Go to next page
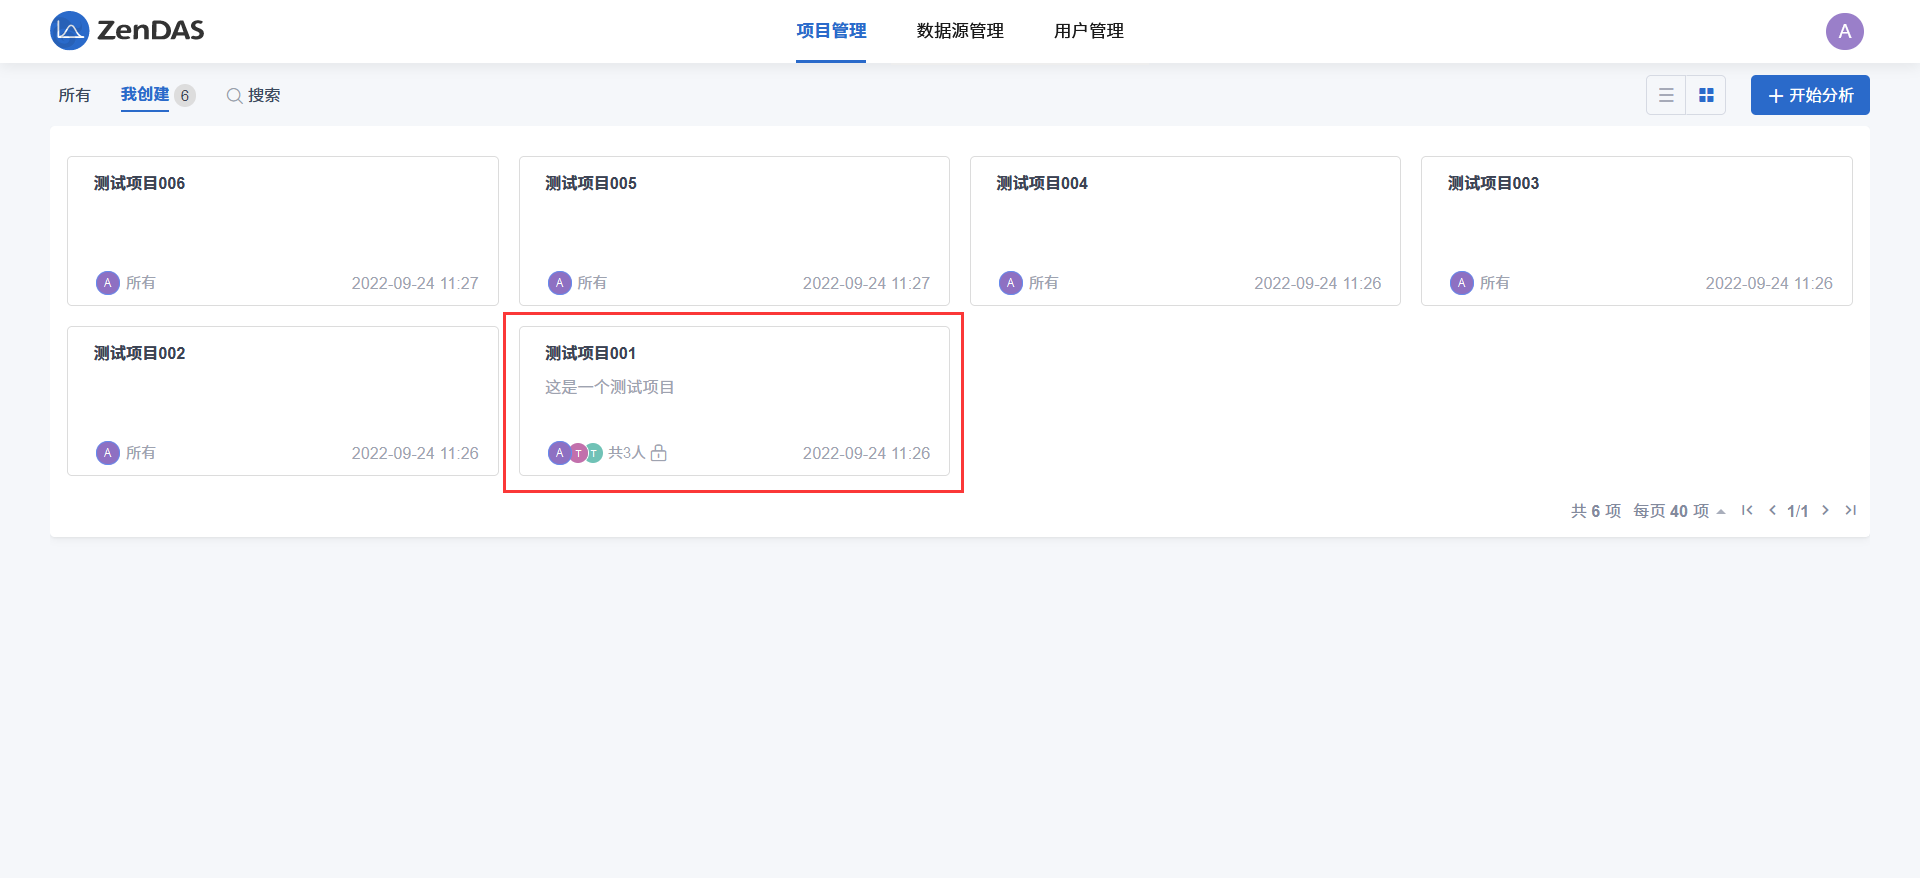The height and width of the screenshot is (878, 1920). (1825, 510)
